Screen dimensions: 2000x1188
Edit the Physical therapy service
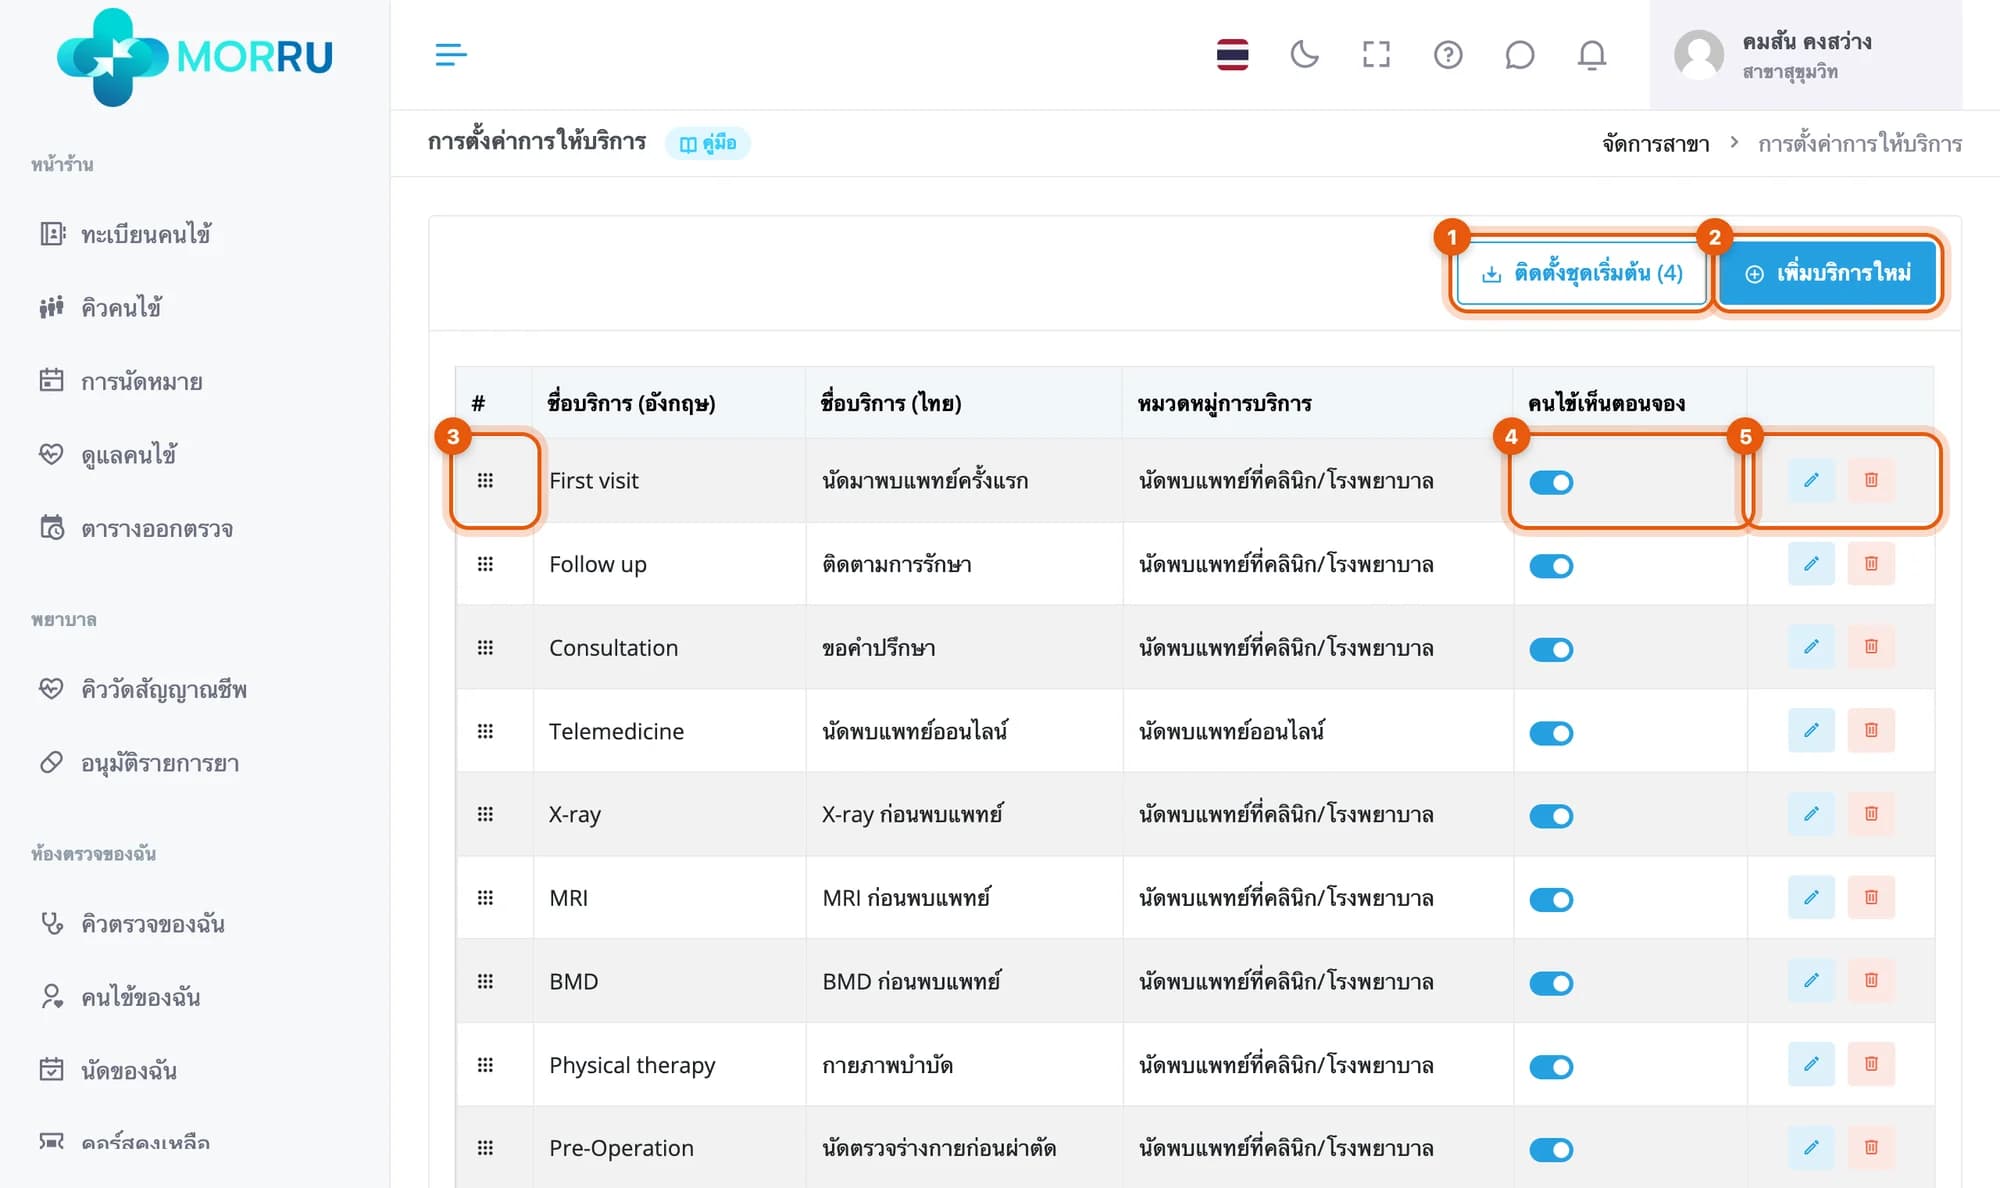pyautogui.click(x=1811, y=1064)
